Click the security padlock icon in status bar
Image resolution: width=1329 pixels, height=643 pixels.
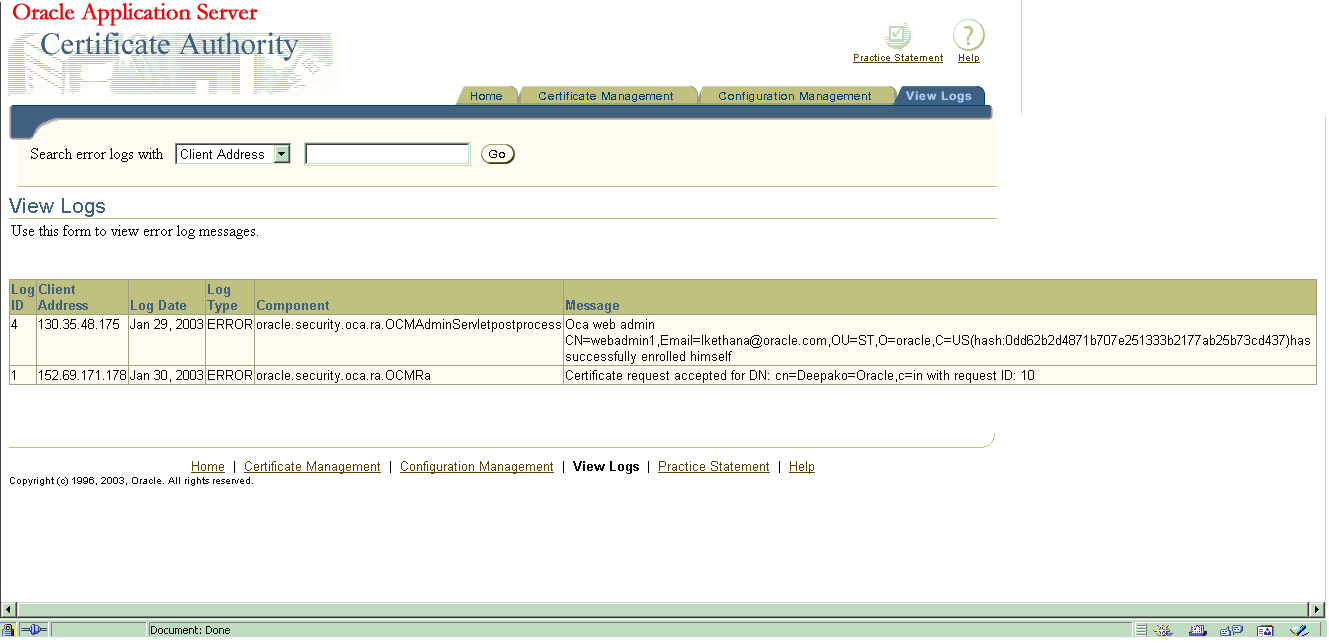[x=8, y=630]
